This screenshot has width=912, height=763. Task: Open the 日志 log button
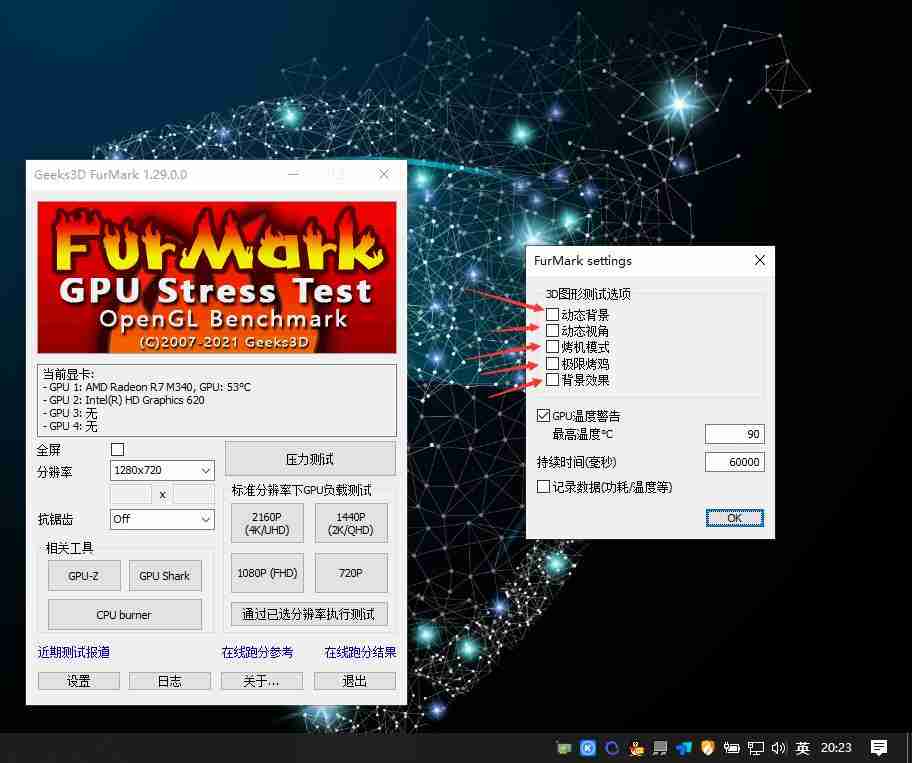tap(170, 681)
